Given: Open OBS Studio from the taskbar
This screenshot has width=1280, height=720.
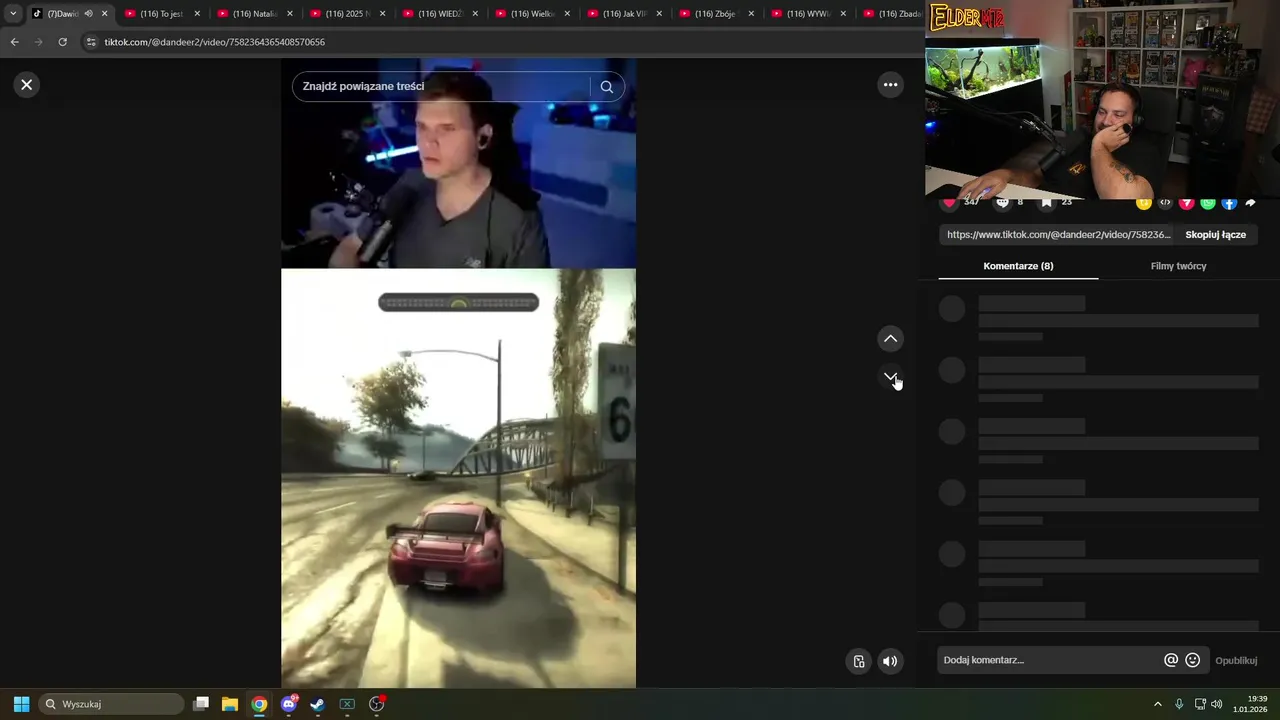Looking at the screenshot, I should 377,704.
